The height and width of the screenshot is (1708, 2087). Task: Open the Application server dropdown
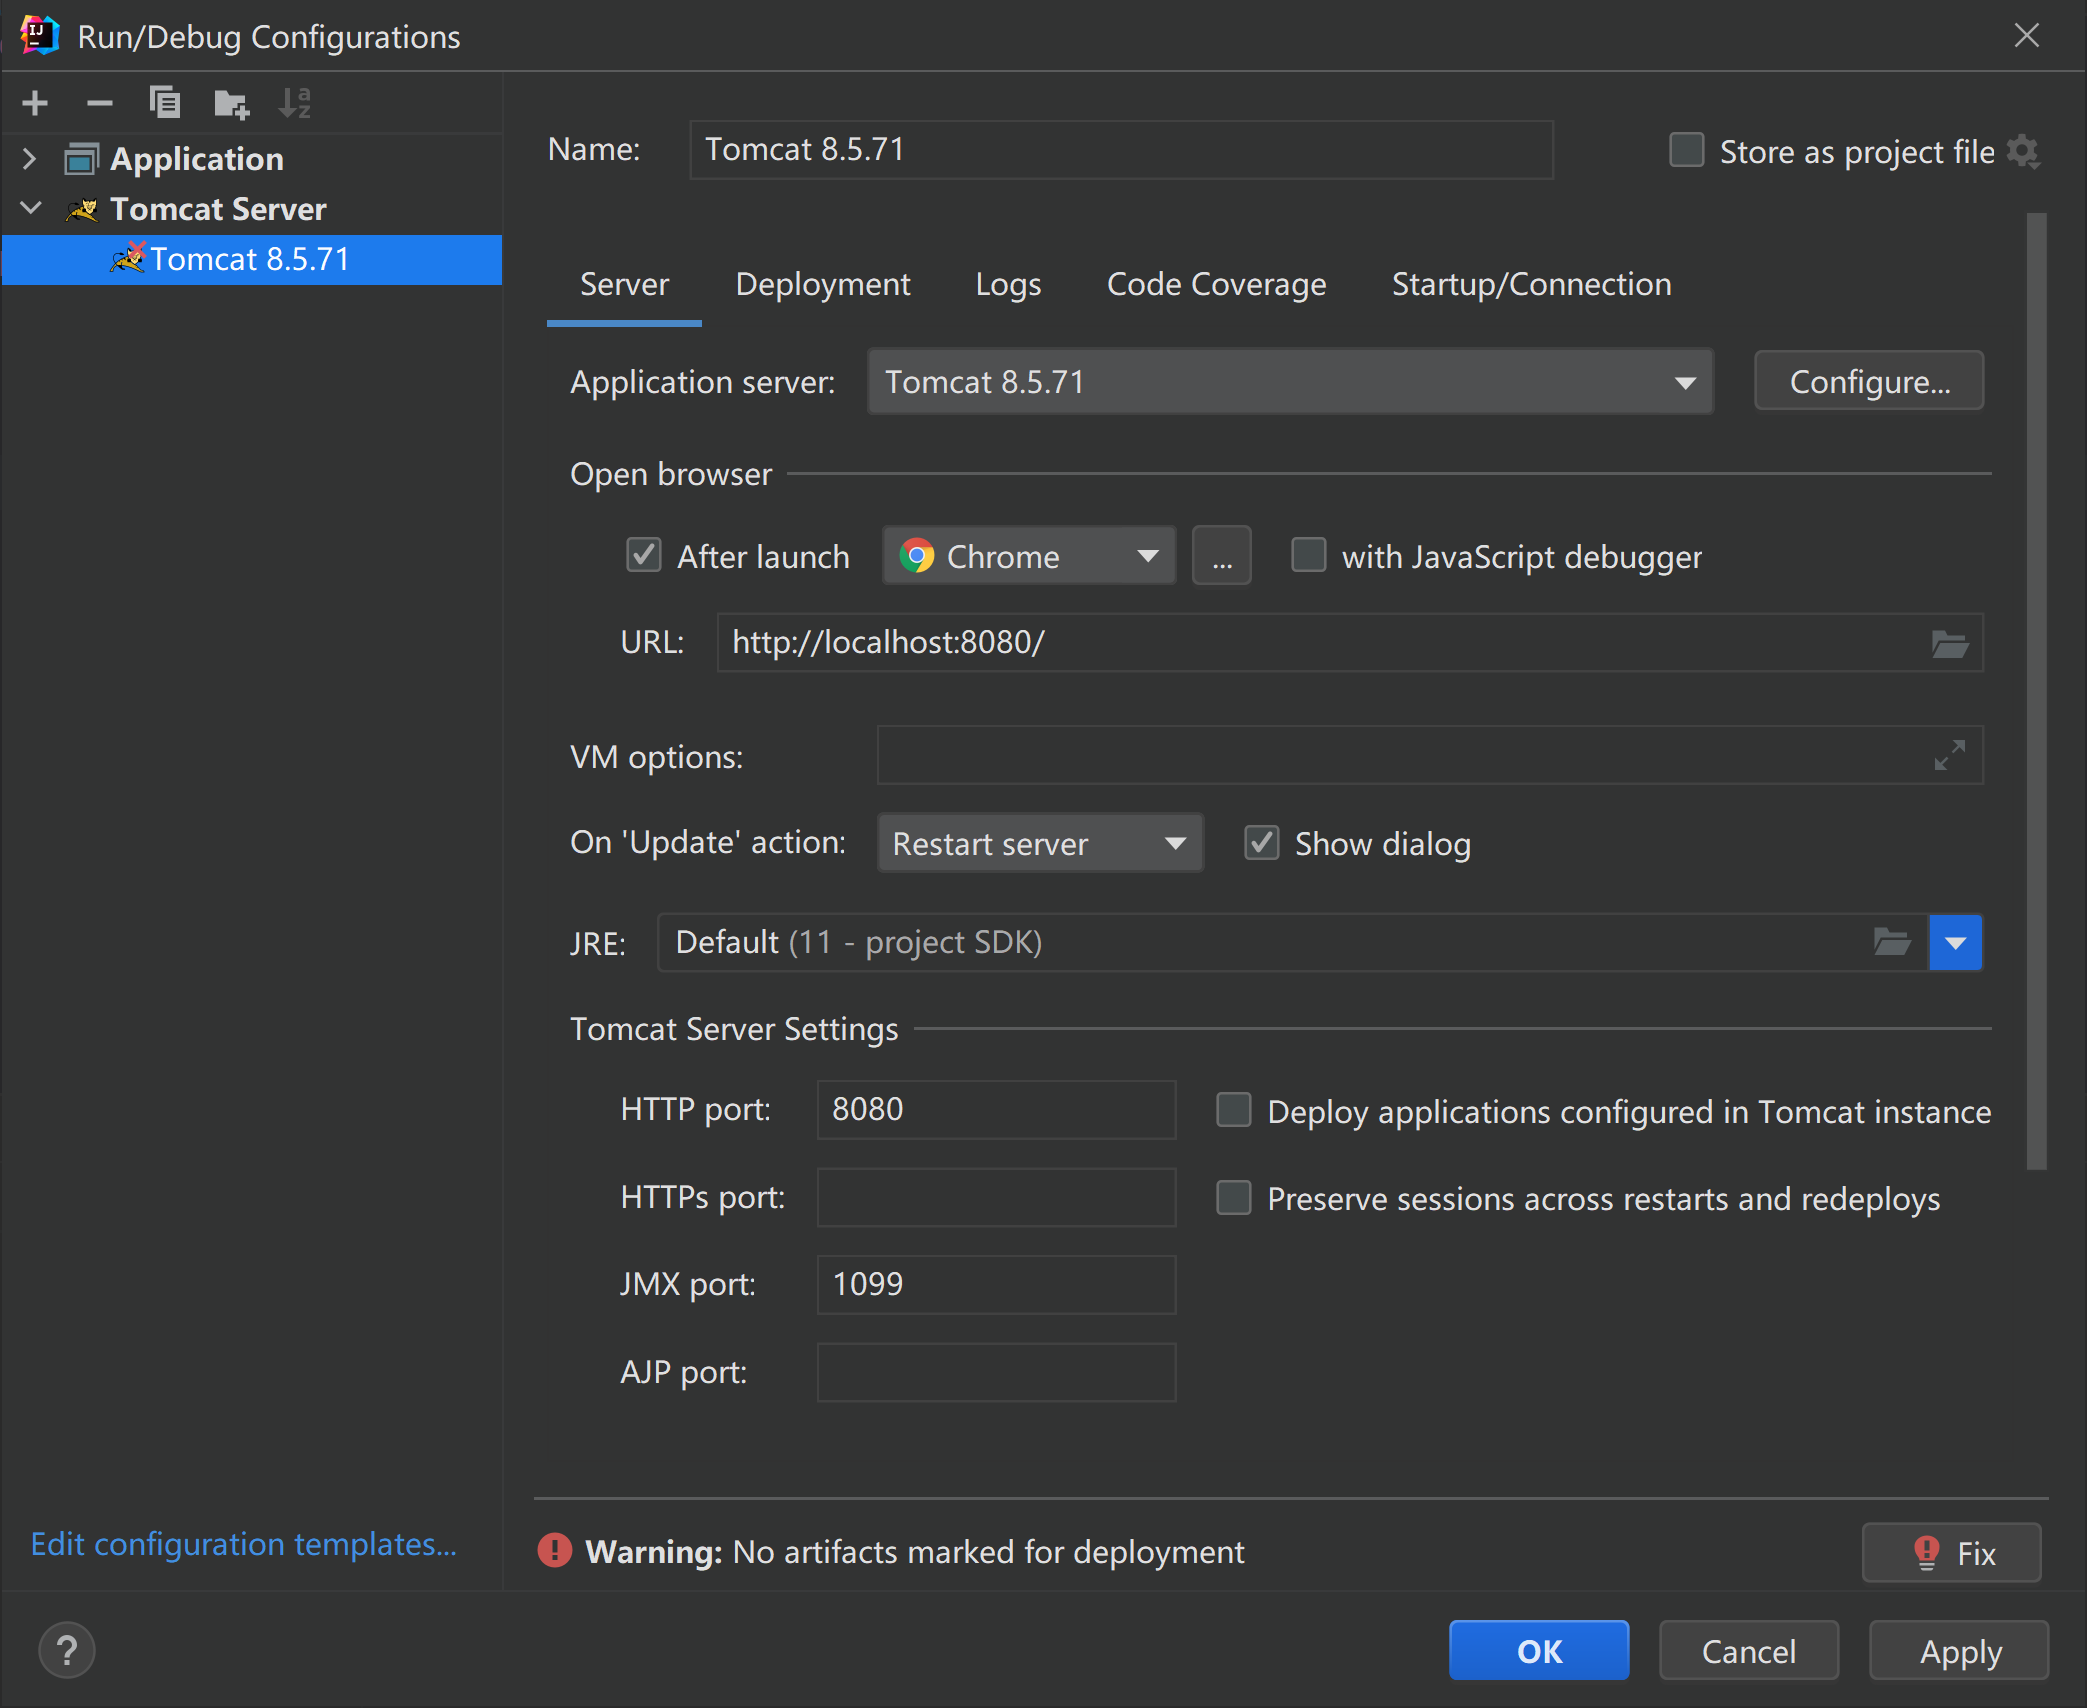[x=1290, y=382]
